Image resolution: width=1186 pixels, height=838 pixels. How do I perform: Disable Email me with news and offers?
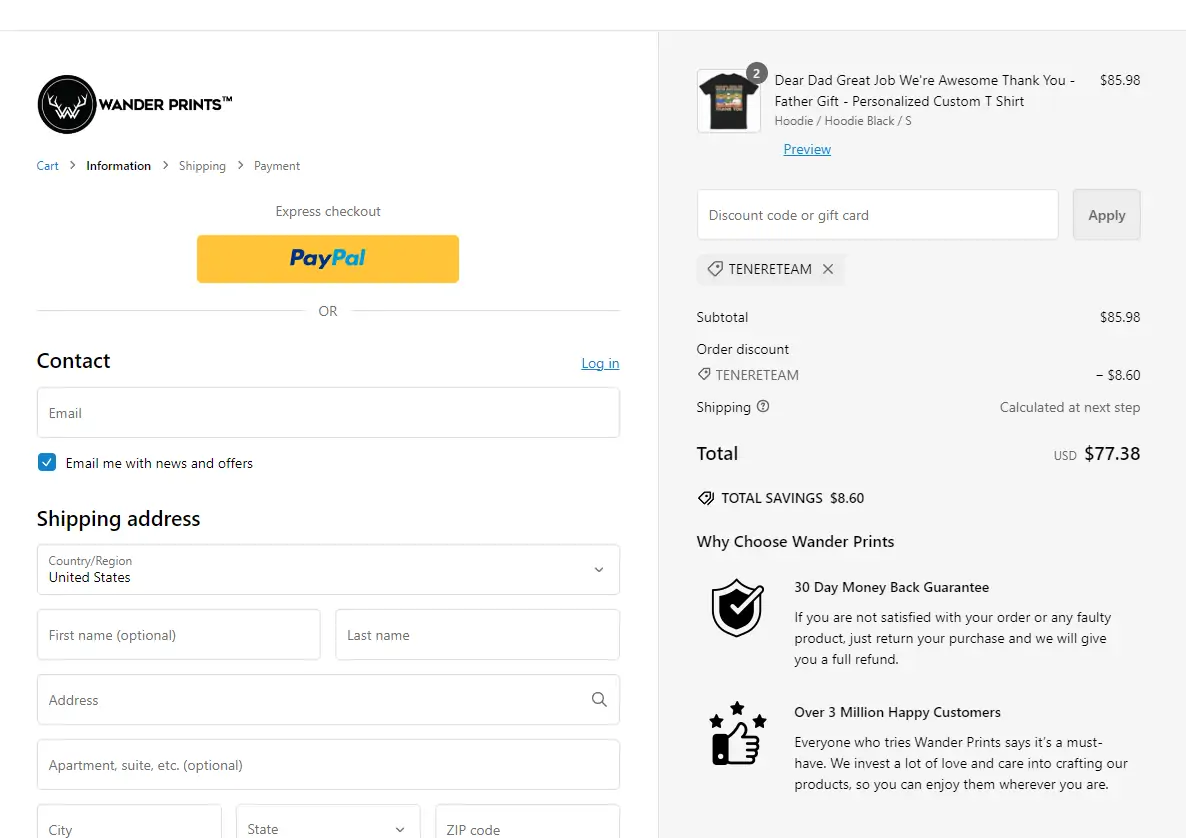pos(46,462)
